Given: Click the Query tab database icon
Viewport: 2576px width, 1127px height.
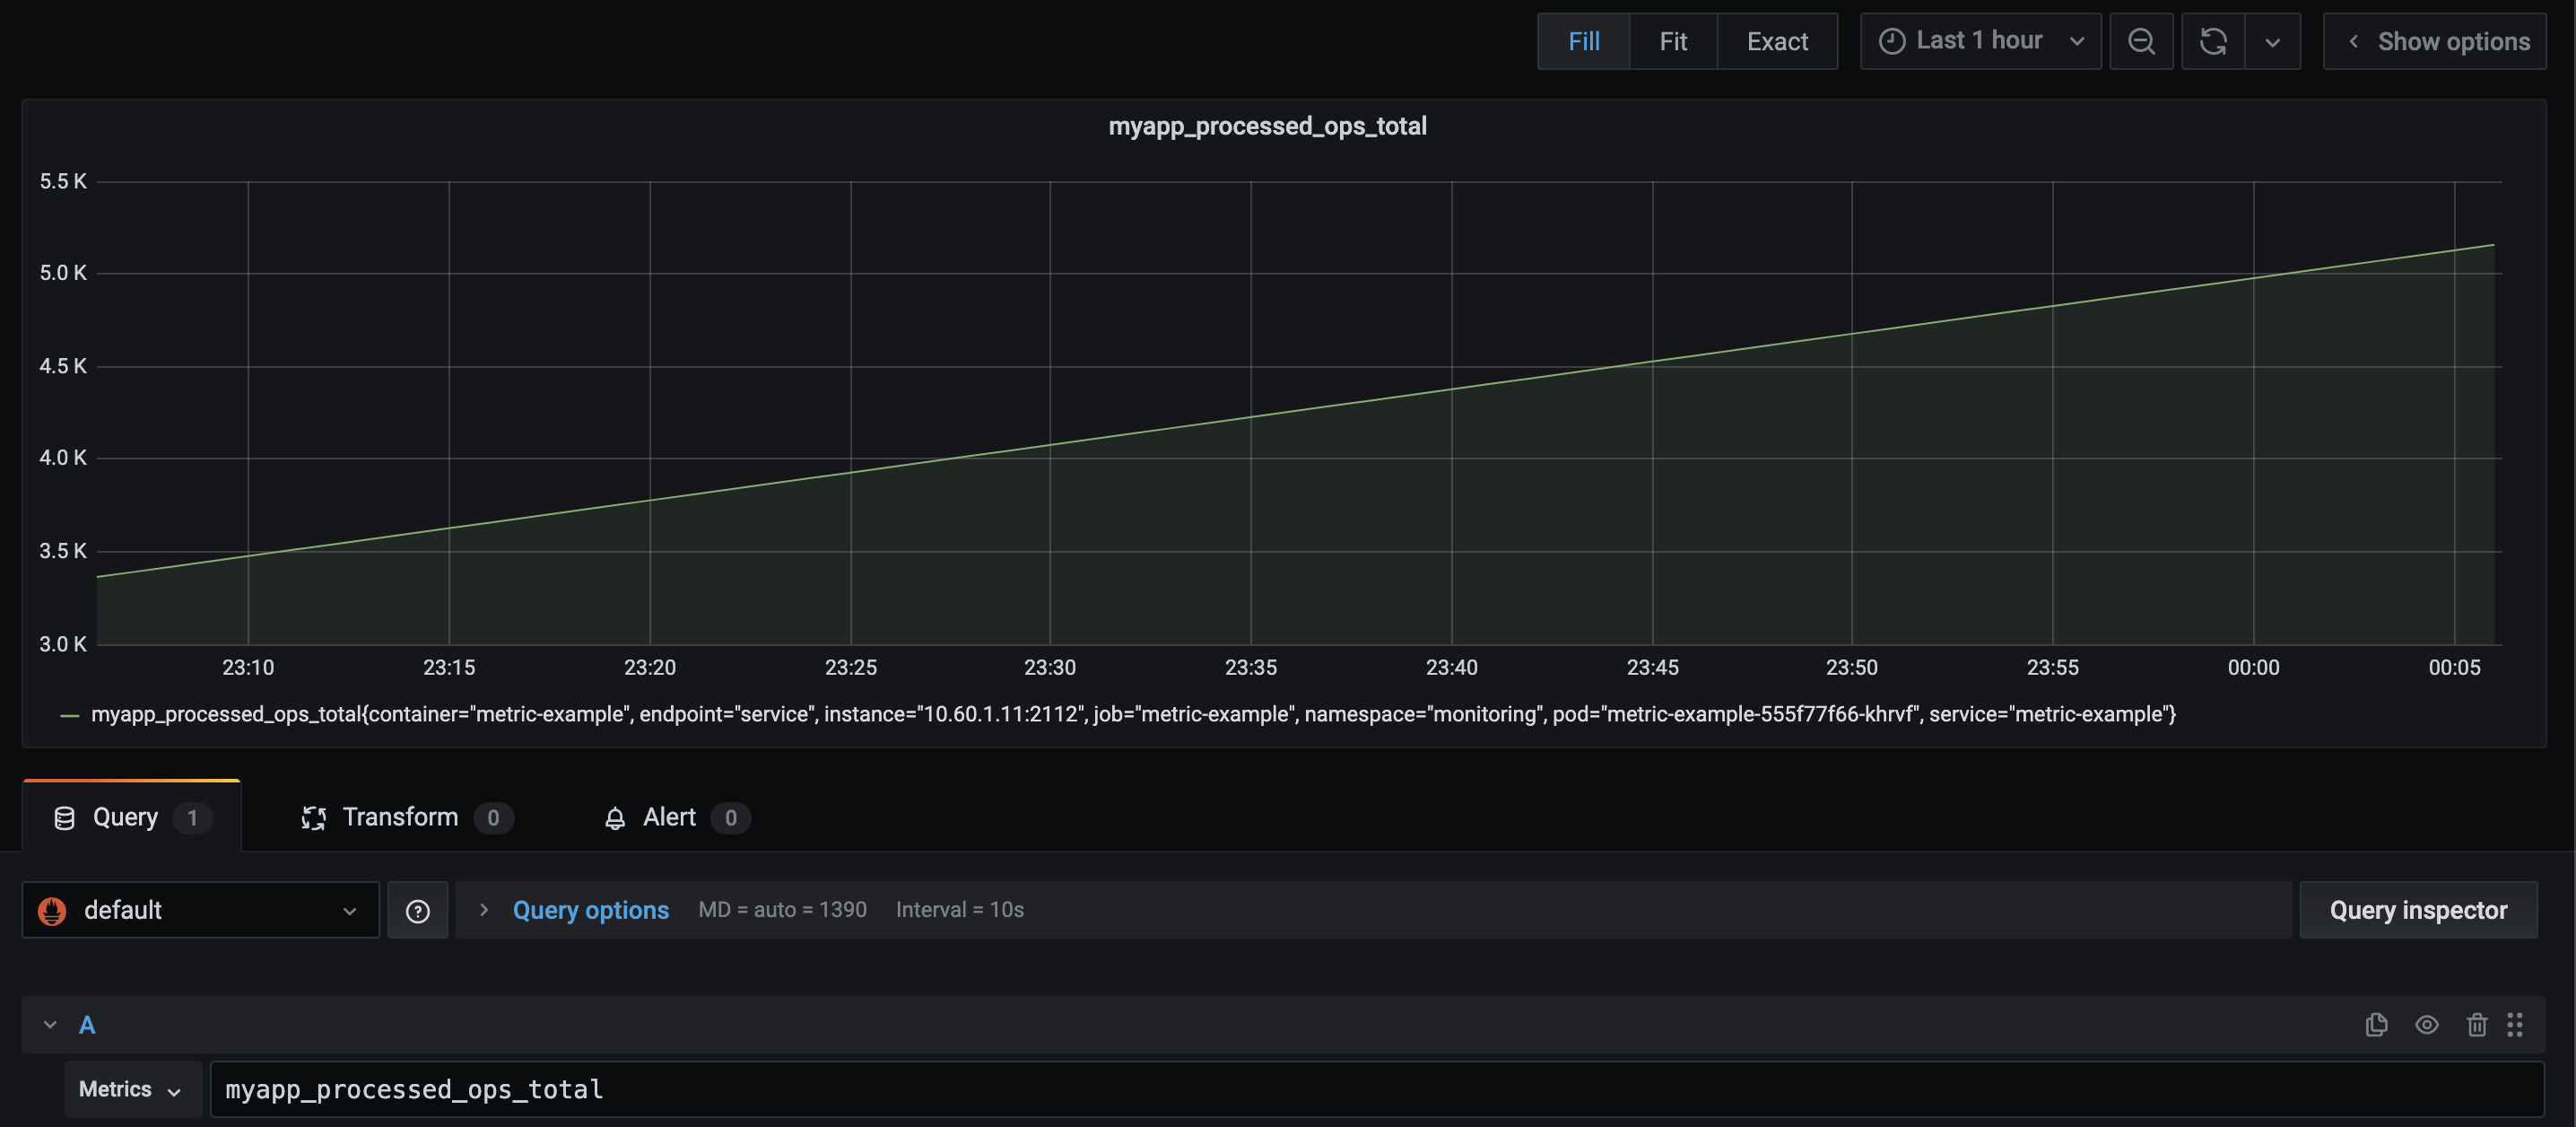Looking at the screenshot, I should click(64, 818).
